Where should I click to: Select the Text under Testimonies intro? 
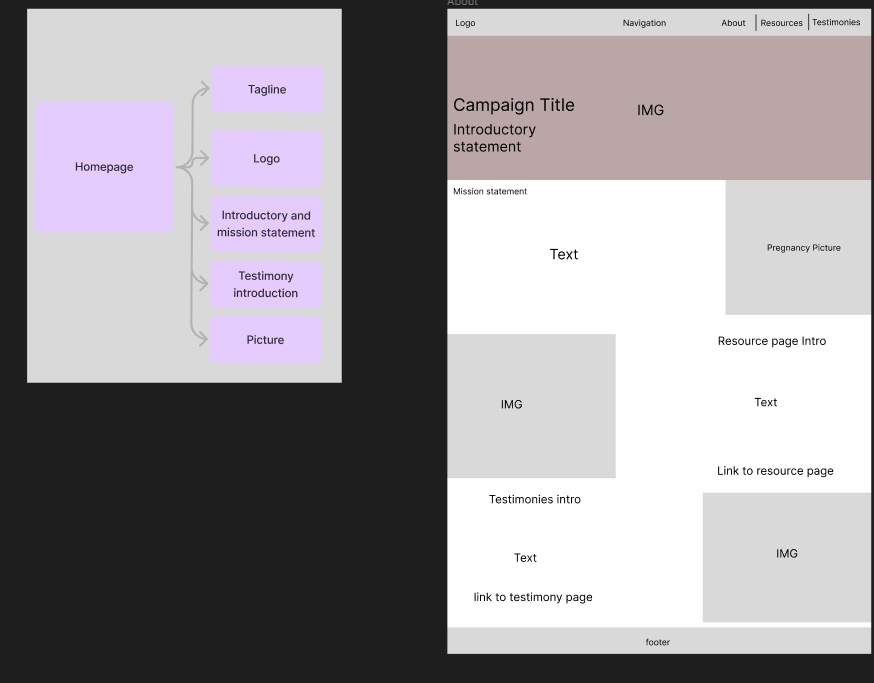tap(525, 558)
